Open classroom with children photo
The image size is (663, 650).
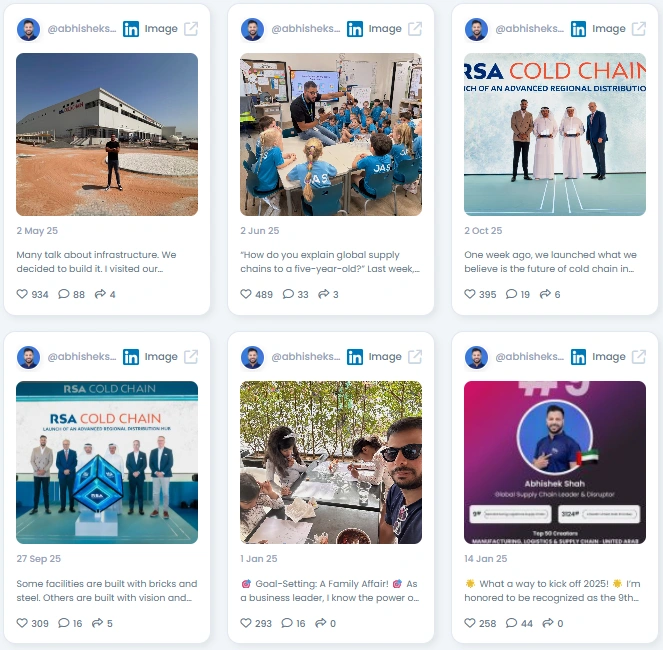coord(331,134)
